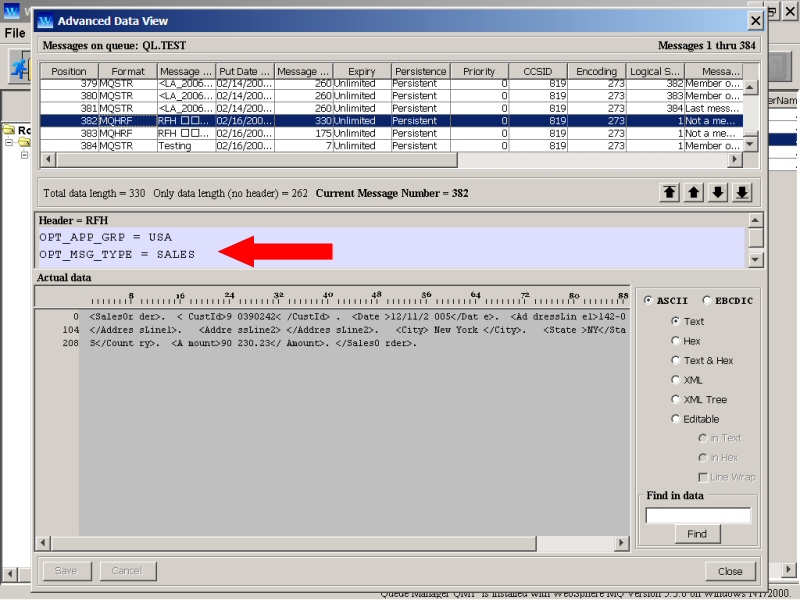Header panel scrollbar down arrow

coord(756,260)
